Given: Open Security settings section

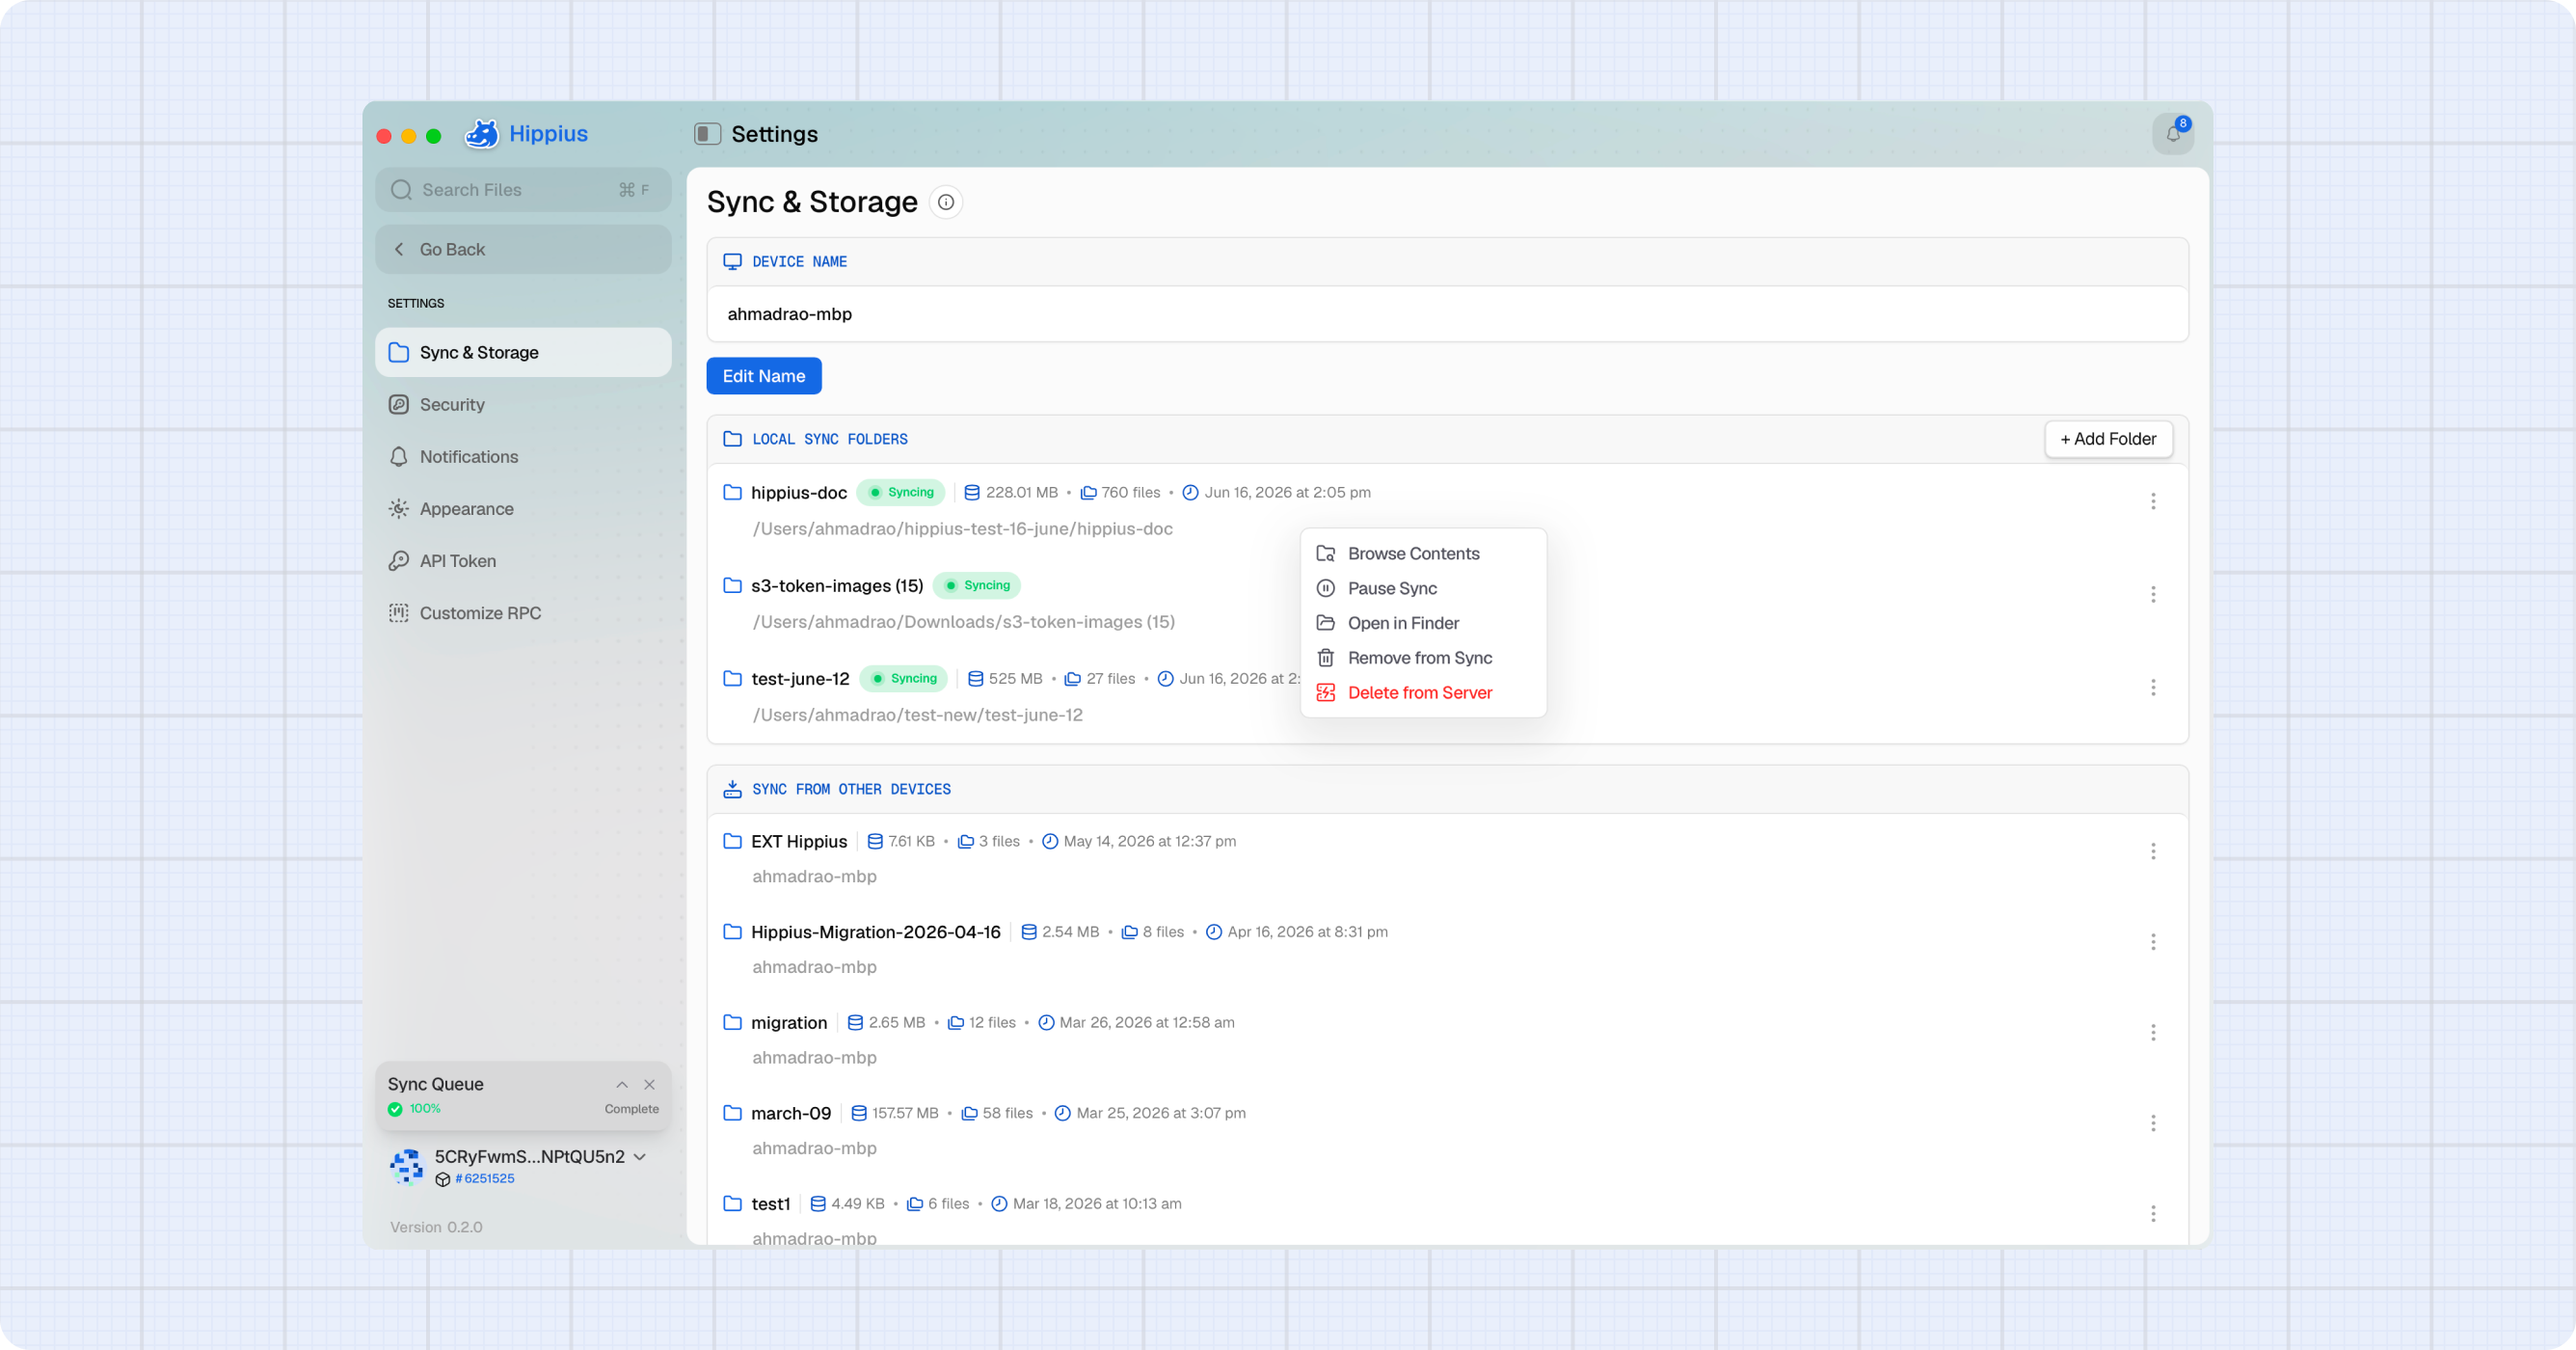Looking at the screenshot, I should point(523,404).
